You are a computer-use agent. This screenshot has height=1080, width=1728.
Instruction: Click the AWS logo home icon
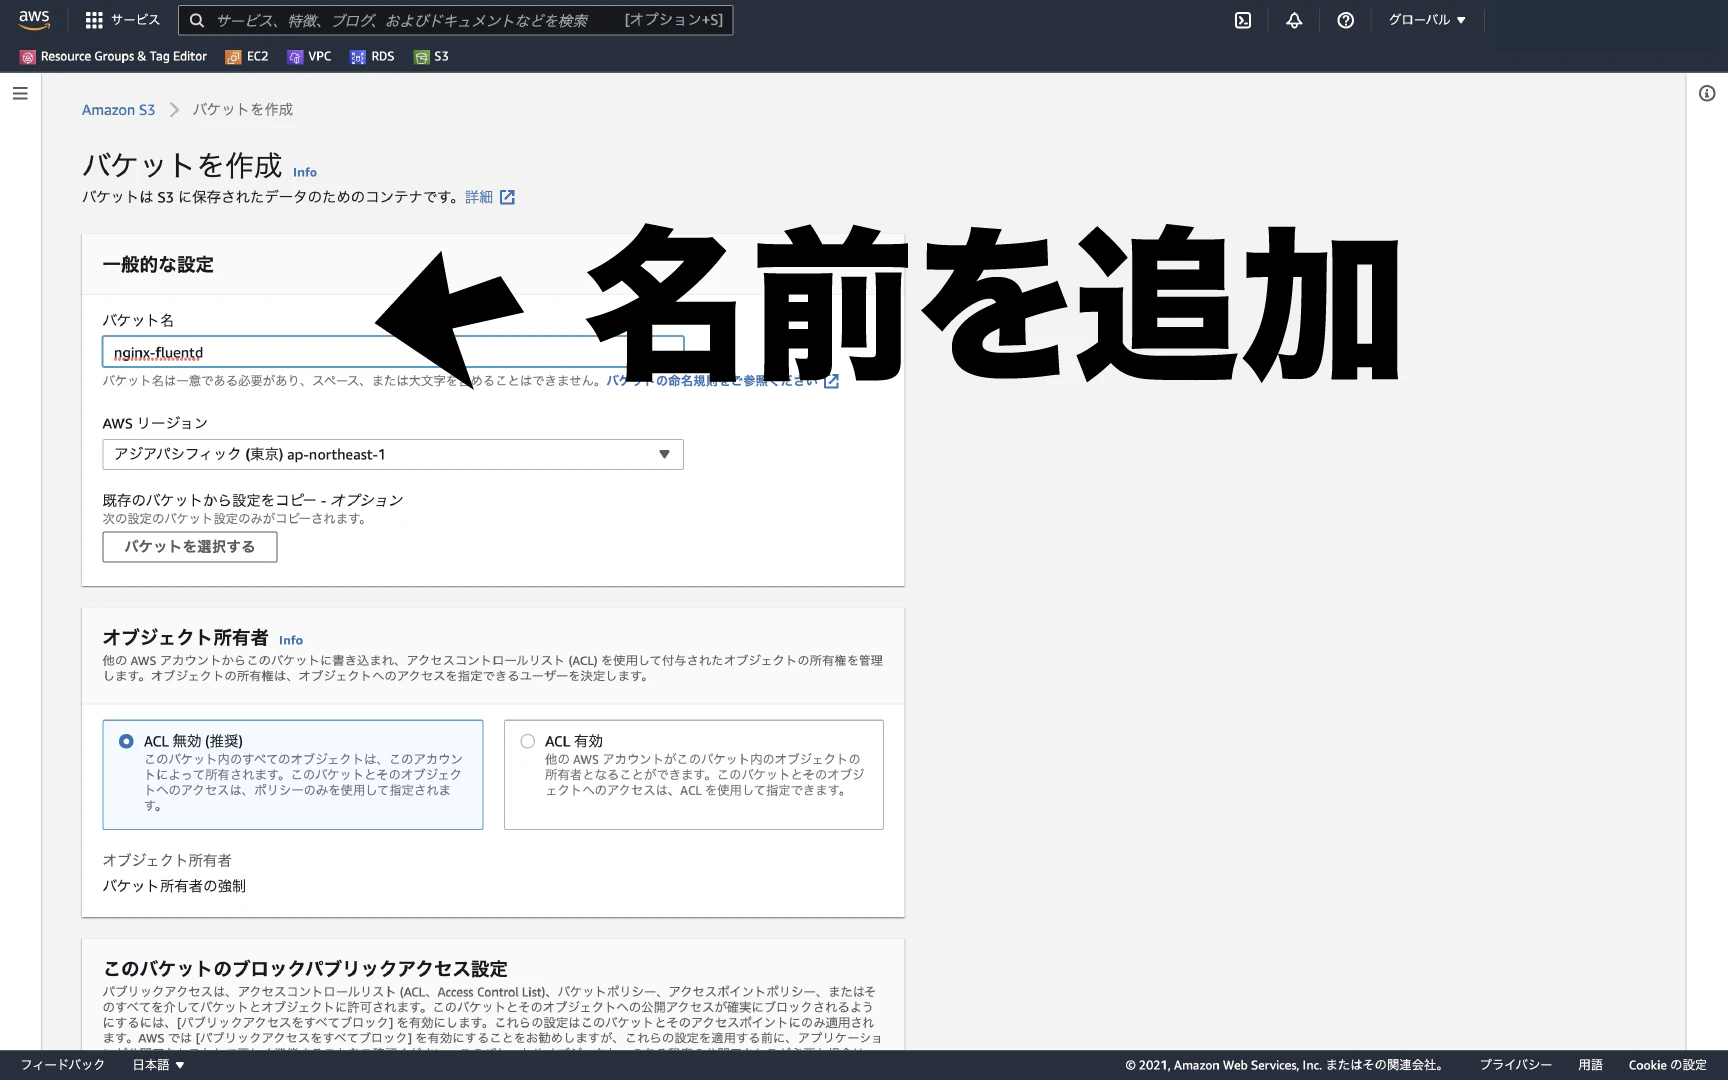tap(34, 20)
